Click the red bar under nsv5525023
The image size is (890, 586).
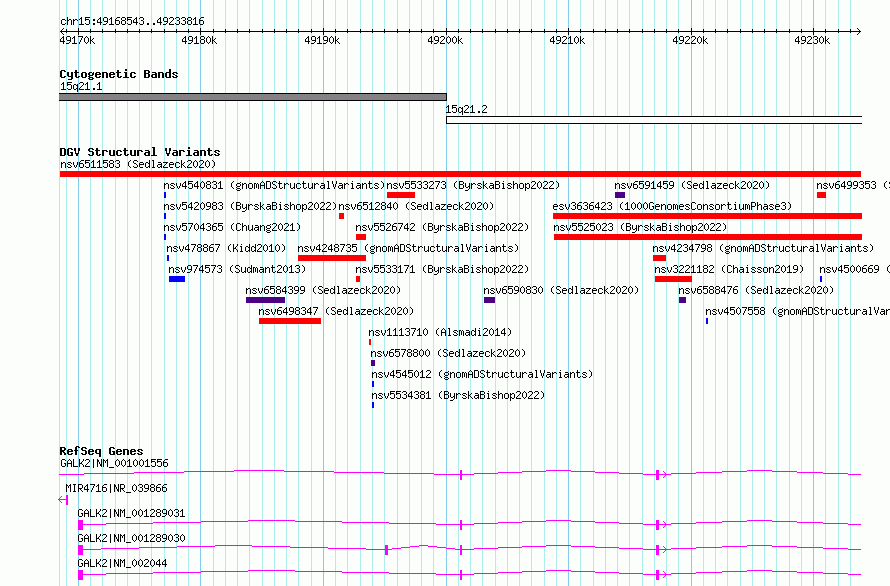tap(708, 237)
